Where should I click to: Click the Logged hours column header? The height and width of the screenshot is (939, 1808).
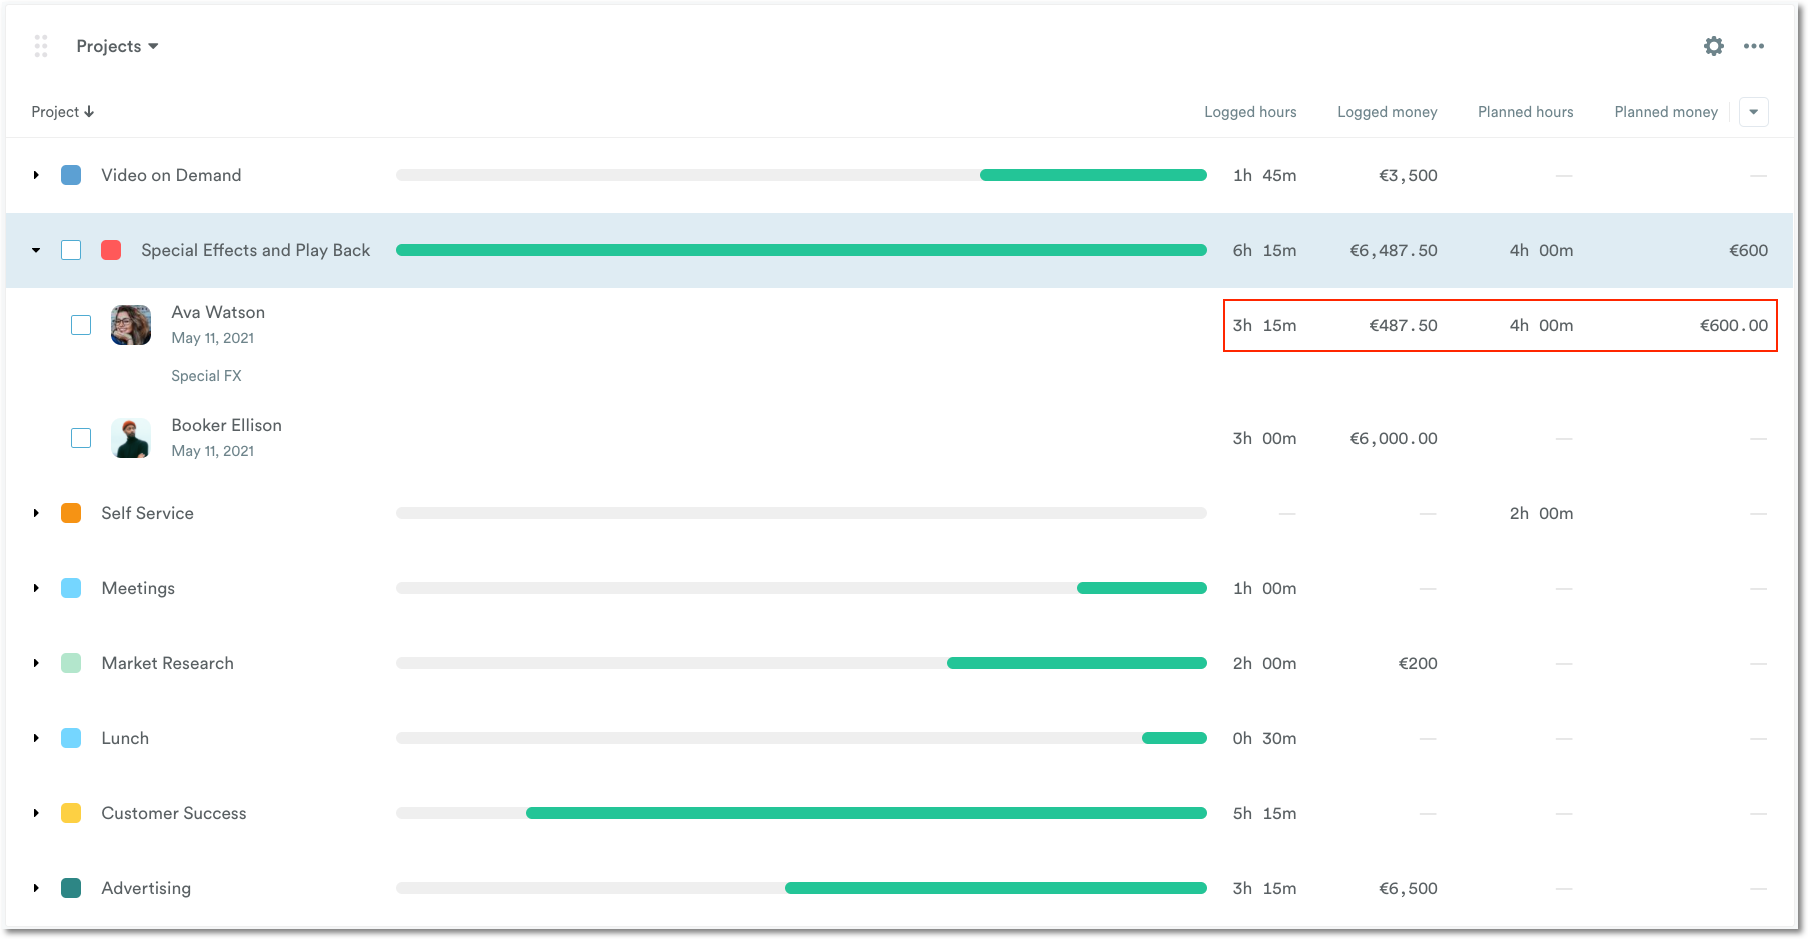tap(1250, 111)
